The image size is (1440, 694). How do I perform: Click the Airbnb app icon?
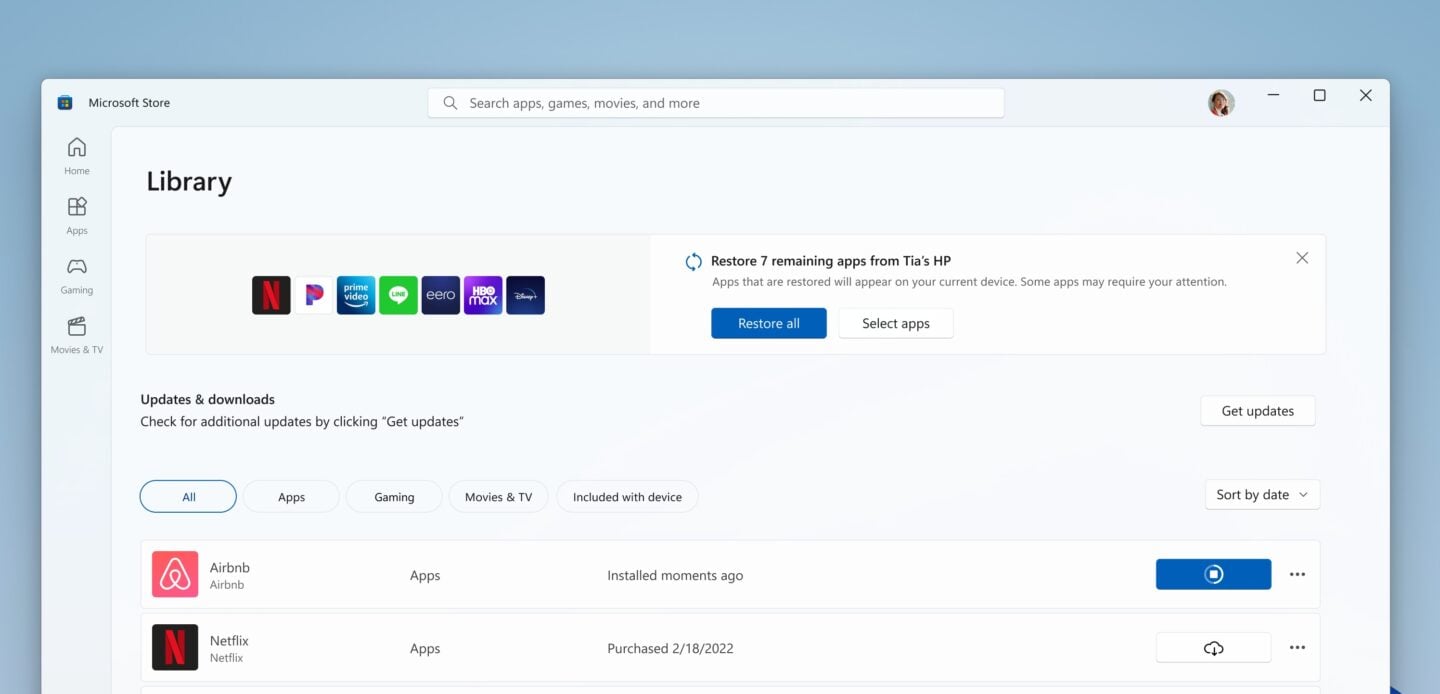coord(175,574)
